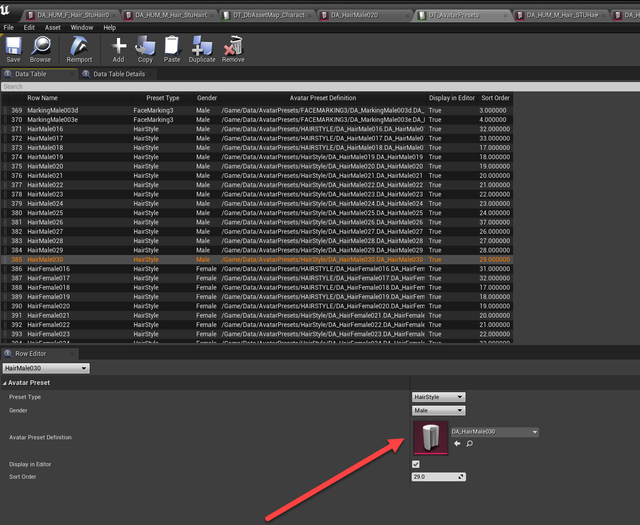Sort by the Avatar Preset Definition column header
This screenshot has height=525, width=640.
click(323, 98)
